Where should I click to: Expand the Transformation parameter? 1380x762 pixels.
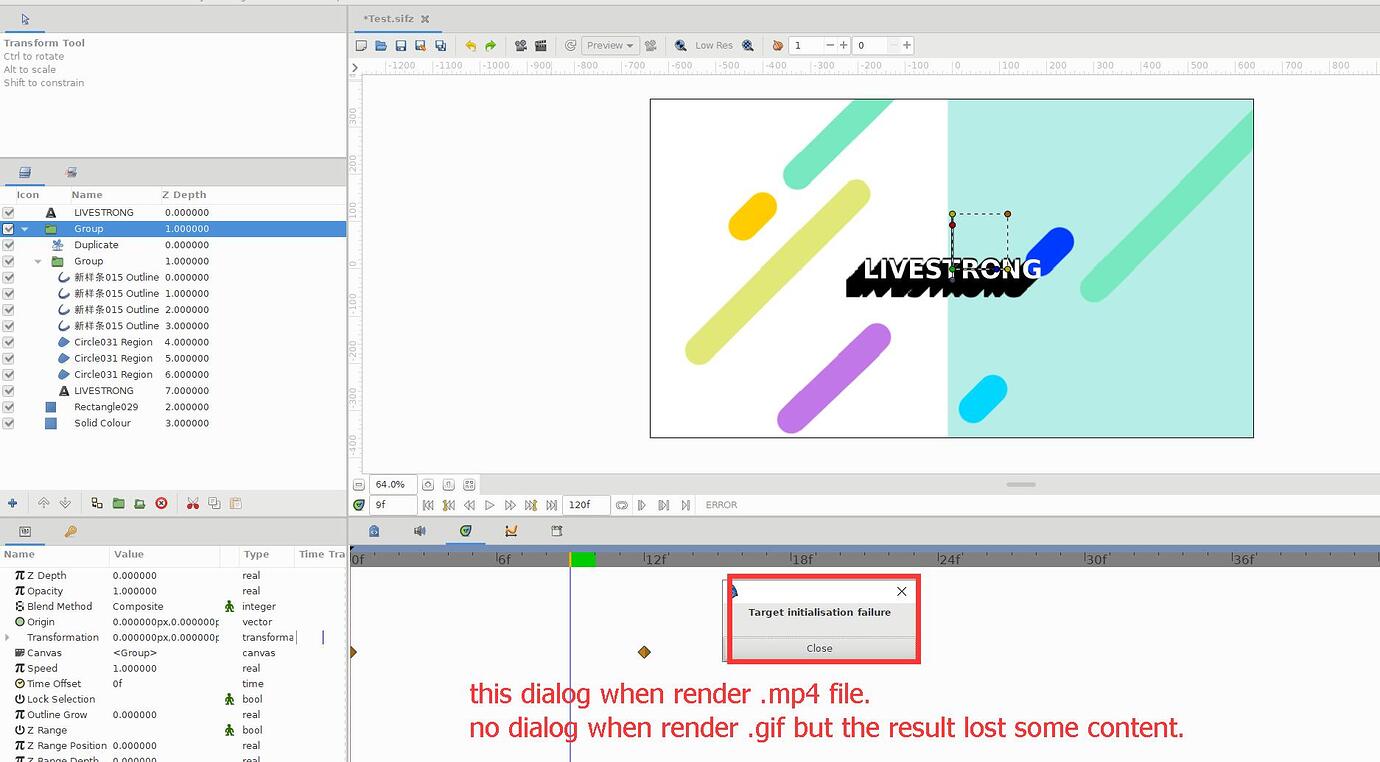(x=8, y=637)
